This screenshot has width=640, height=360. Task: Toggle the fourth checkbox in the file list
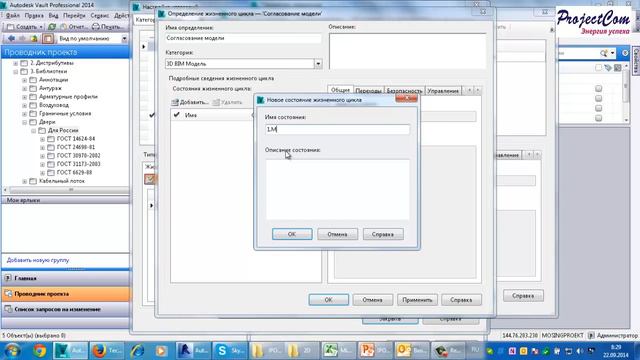click(x=598, y=118)
